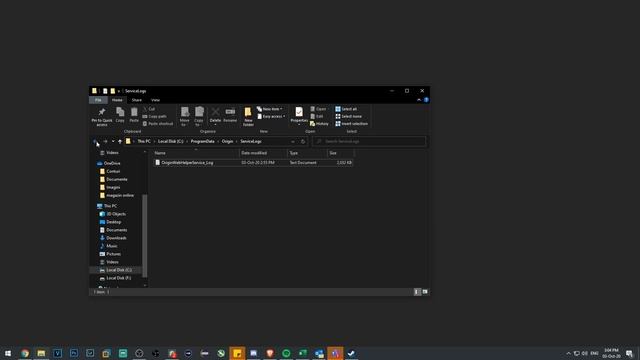
Task: Go up one folder level
Action: [120, 141]
